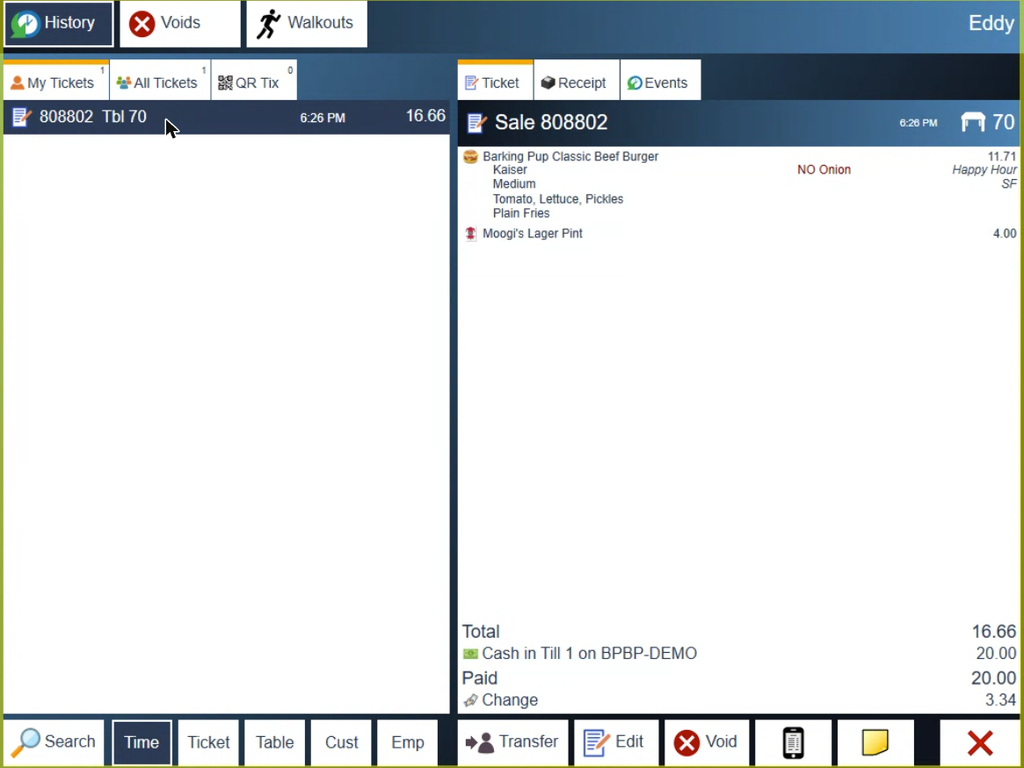Click the Sale 808802 header title
Viewport: 1024px width, 768px height.
point(551,122)
